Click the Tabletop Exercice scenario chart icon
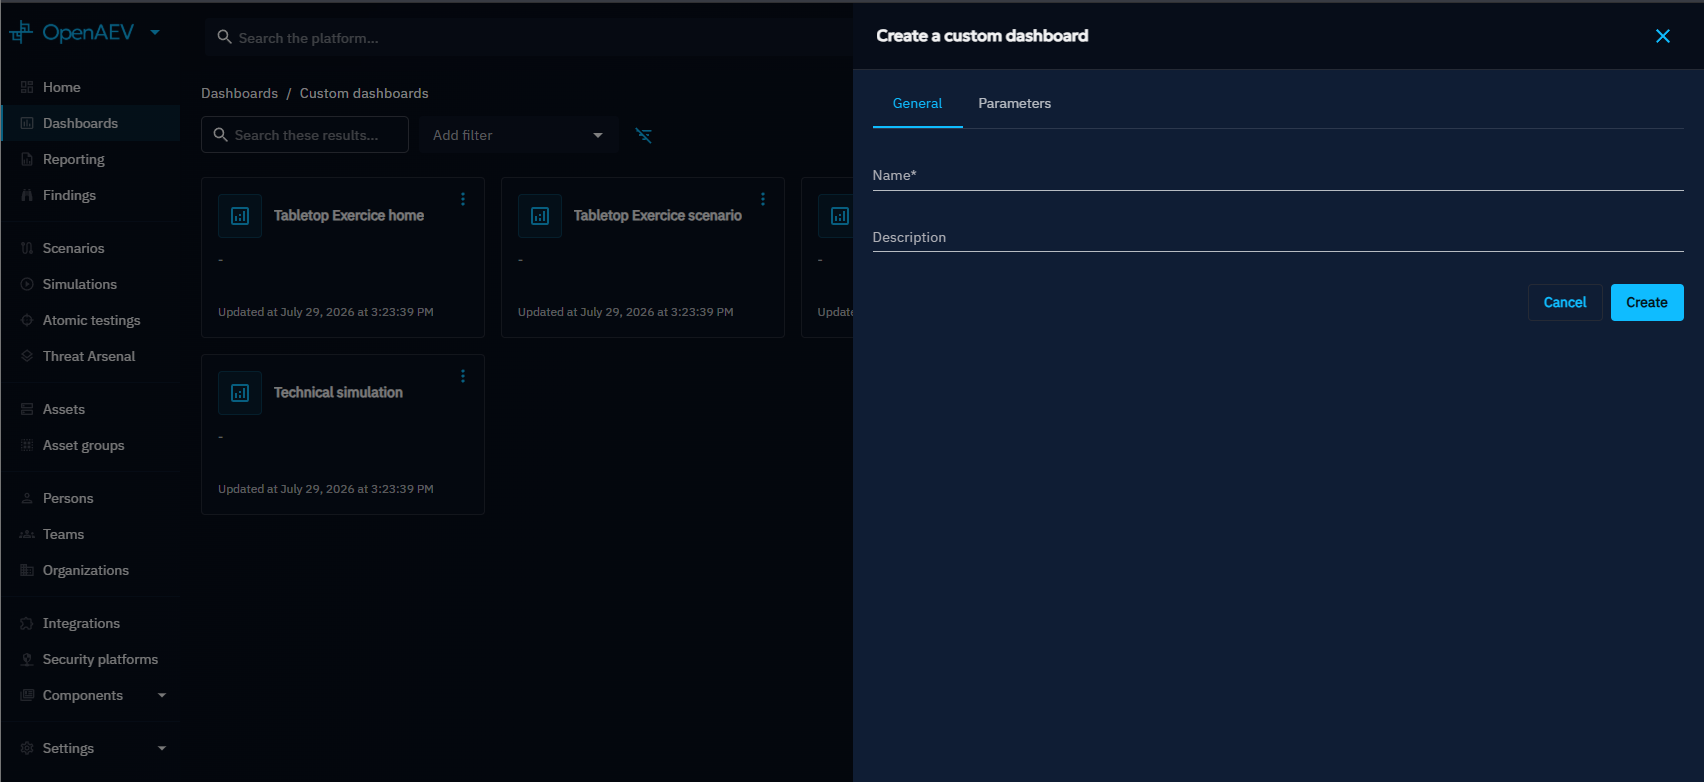1704x782 pixels. 540,216
